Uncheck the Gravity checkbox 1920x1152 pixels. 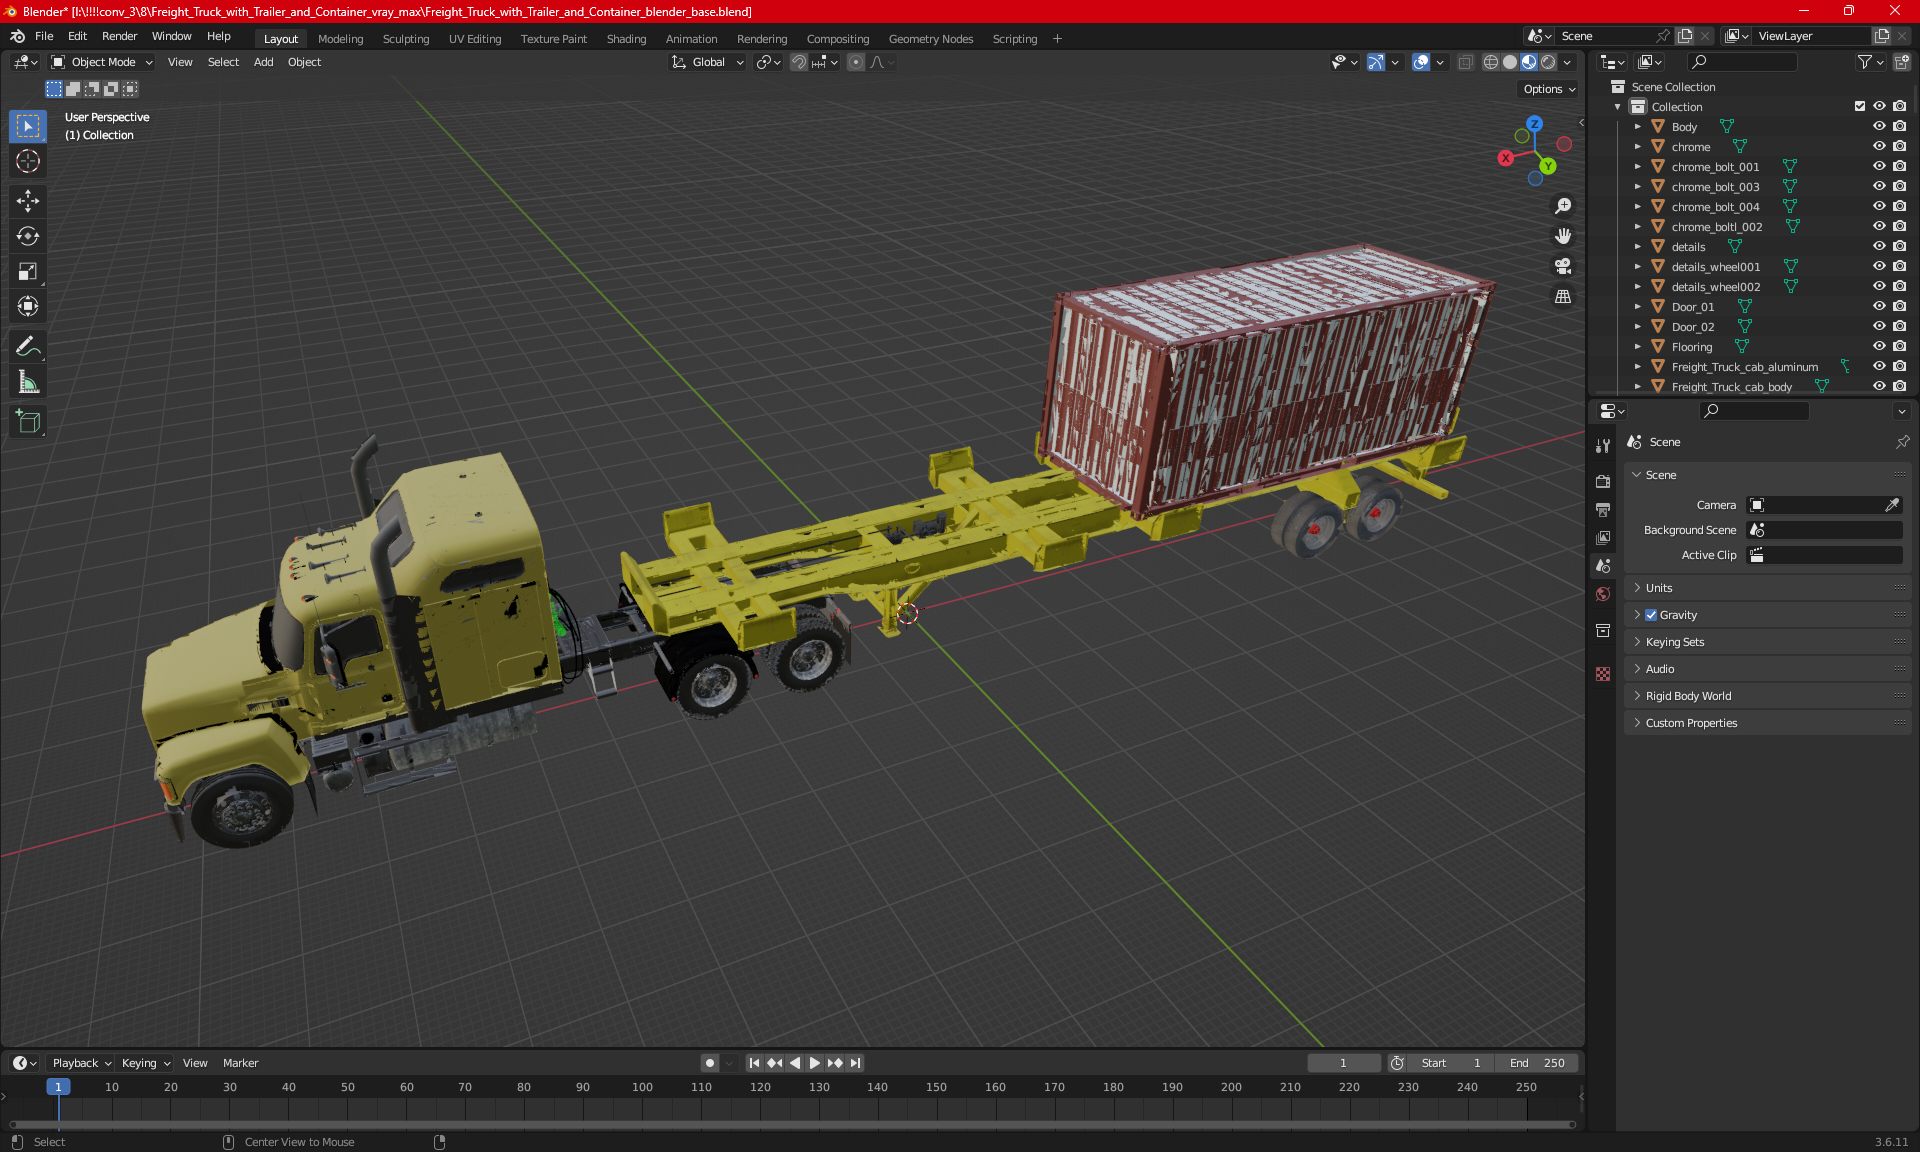click(x=1651, y=615)
